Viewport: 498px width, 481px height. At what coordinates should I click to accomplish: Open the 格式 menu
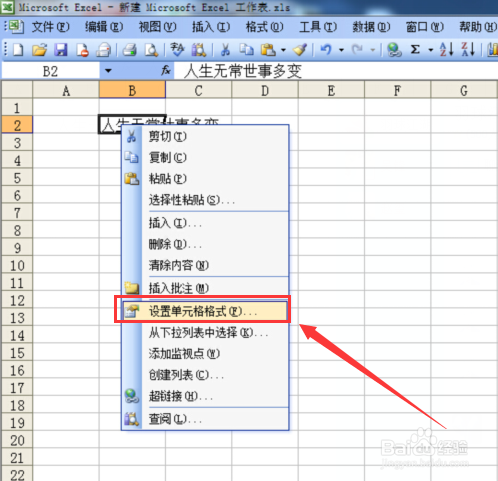(x=265, y=27)
